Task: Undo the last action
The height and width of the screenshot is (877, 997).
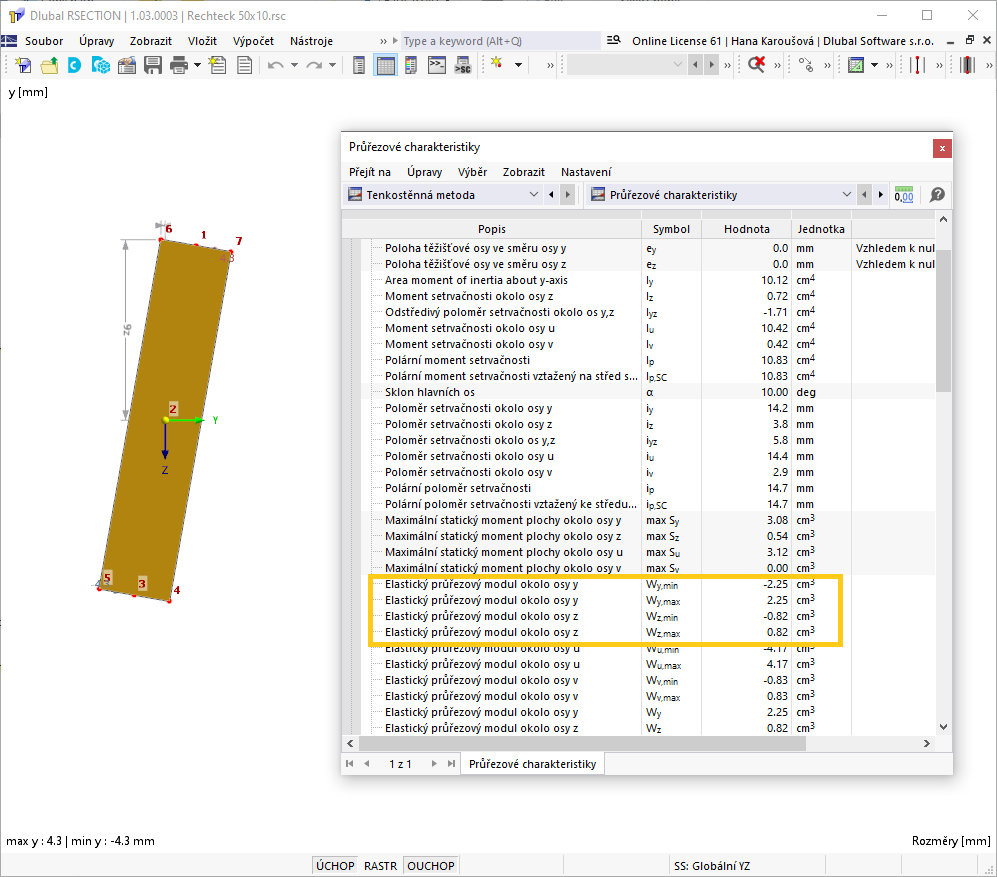Action: (x=275, y=65)
